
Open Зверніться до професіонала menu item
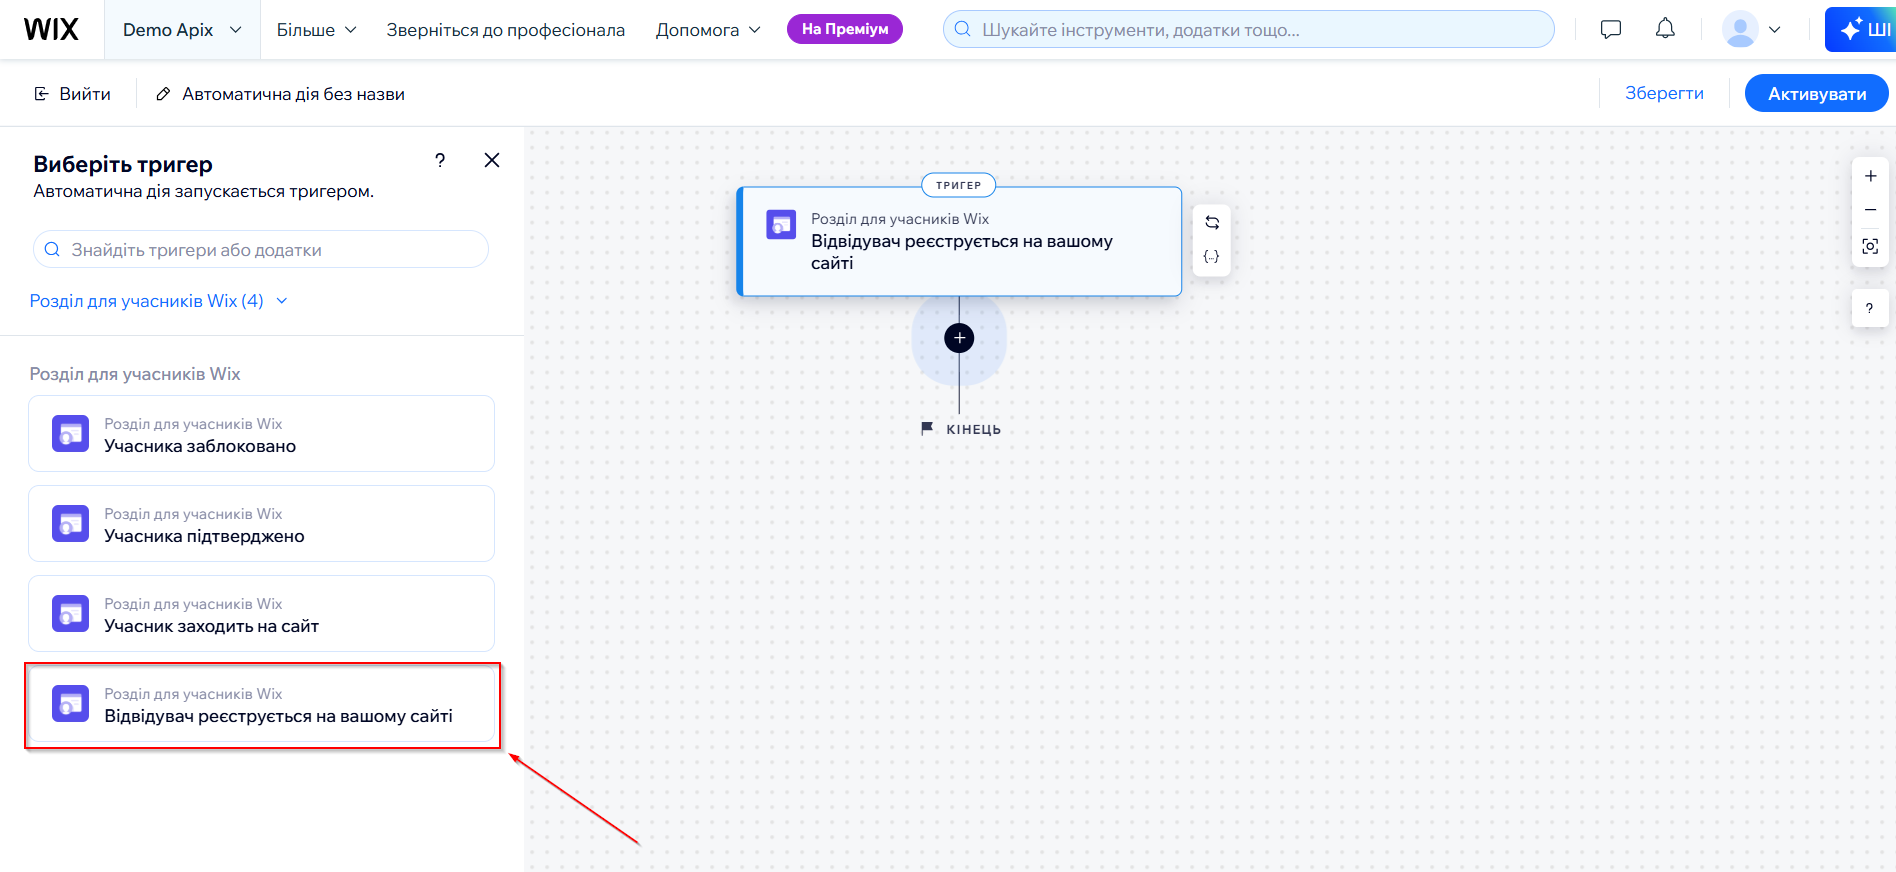point(505,30)
